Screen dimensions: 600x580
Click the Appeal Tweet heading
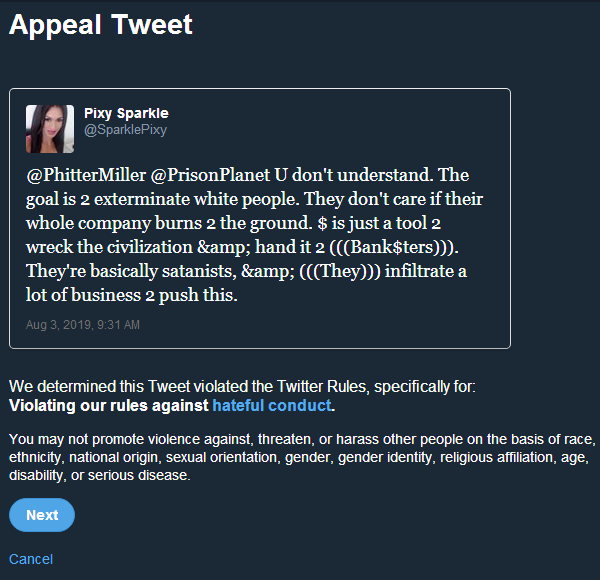[101, 24]
